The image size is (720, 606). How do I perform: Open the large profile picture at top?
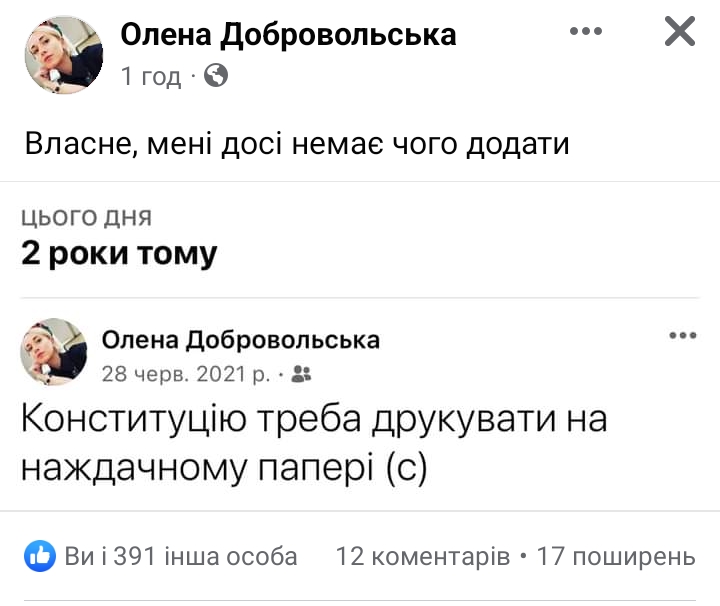pyautogui.click(x=64, y=56)
